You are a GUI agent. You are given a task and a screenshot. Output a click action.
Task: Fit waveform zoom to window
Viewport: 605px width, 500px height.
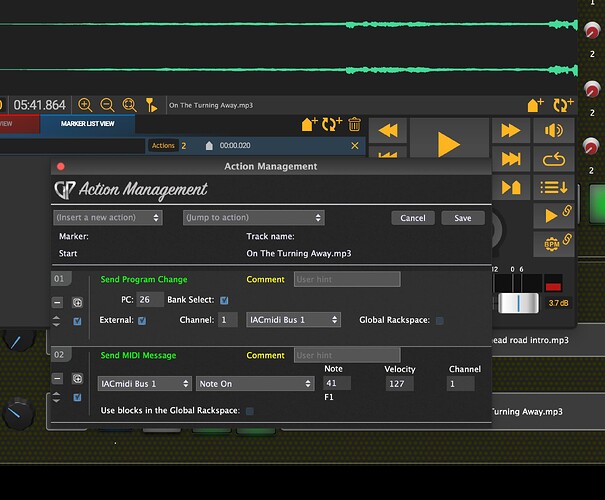(x=130, y=105)
